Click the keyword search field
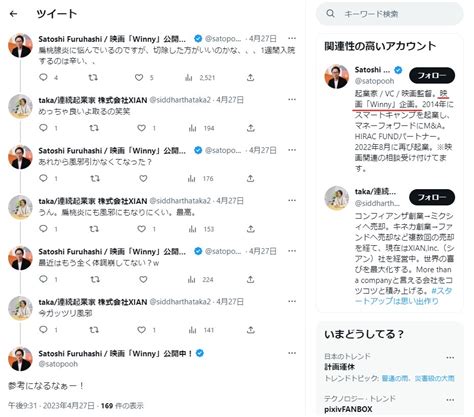 point(390,14)
